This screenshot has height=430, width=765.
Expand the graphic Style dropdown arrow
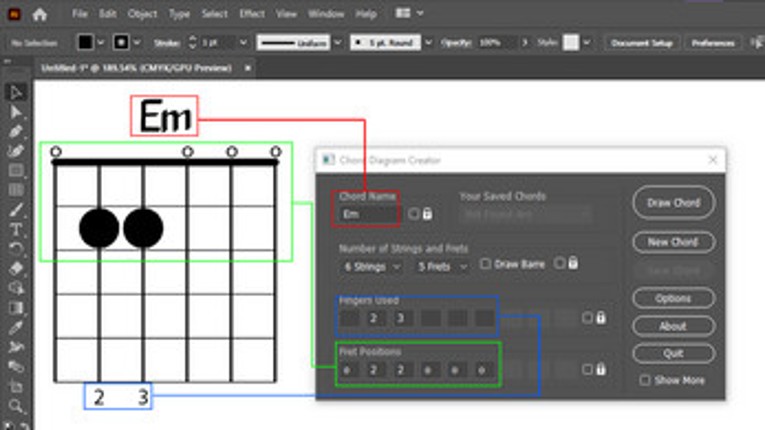pos(587,43)
